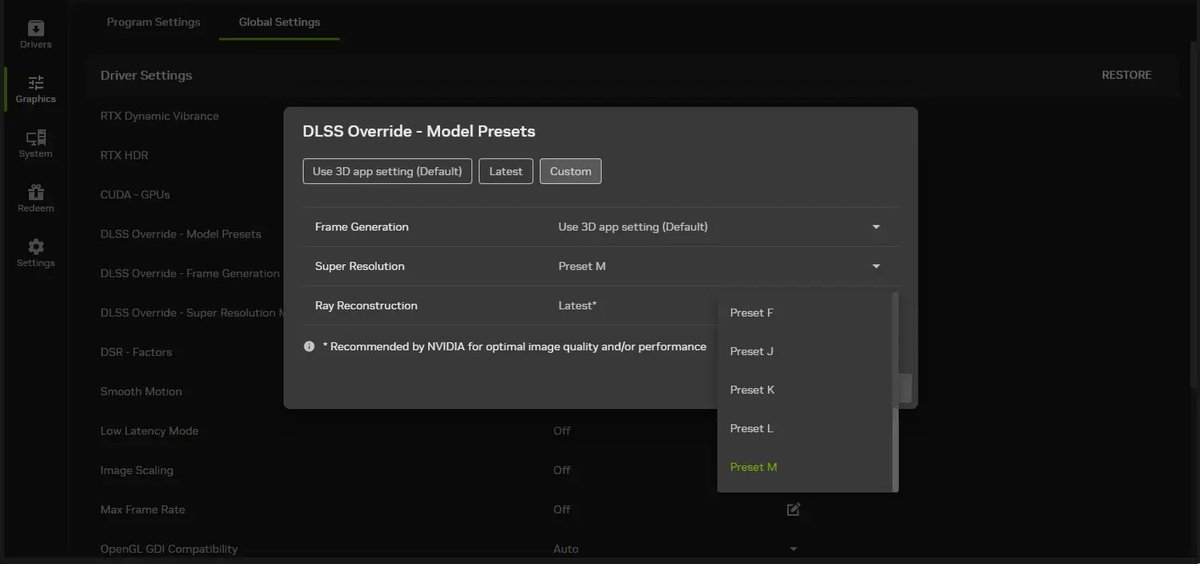Open the Drivers section in the sidebar

pyautogui.click(x=36, y=34)
